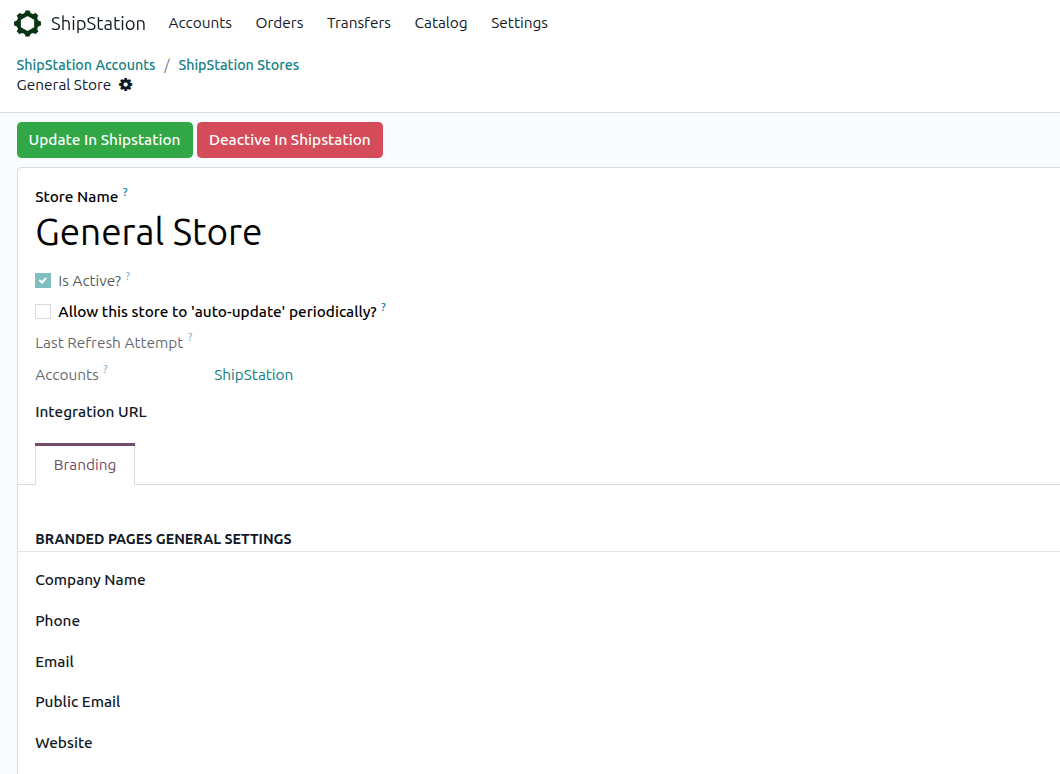Click the General Store name field
Image resolution: width=1060 pixels, height=774 pixels.
149,233
